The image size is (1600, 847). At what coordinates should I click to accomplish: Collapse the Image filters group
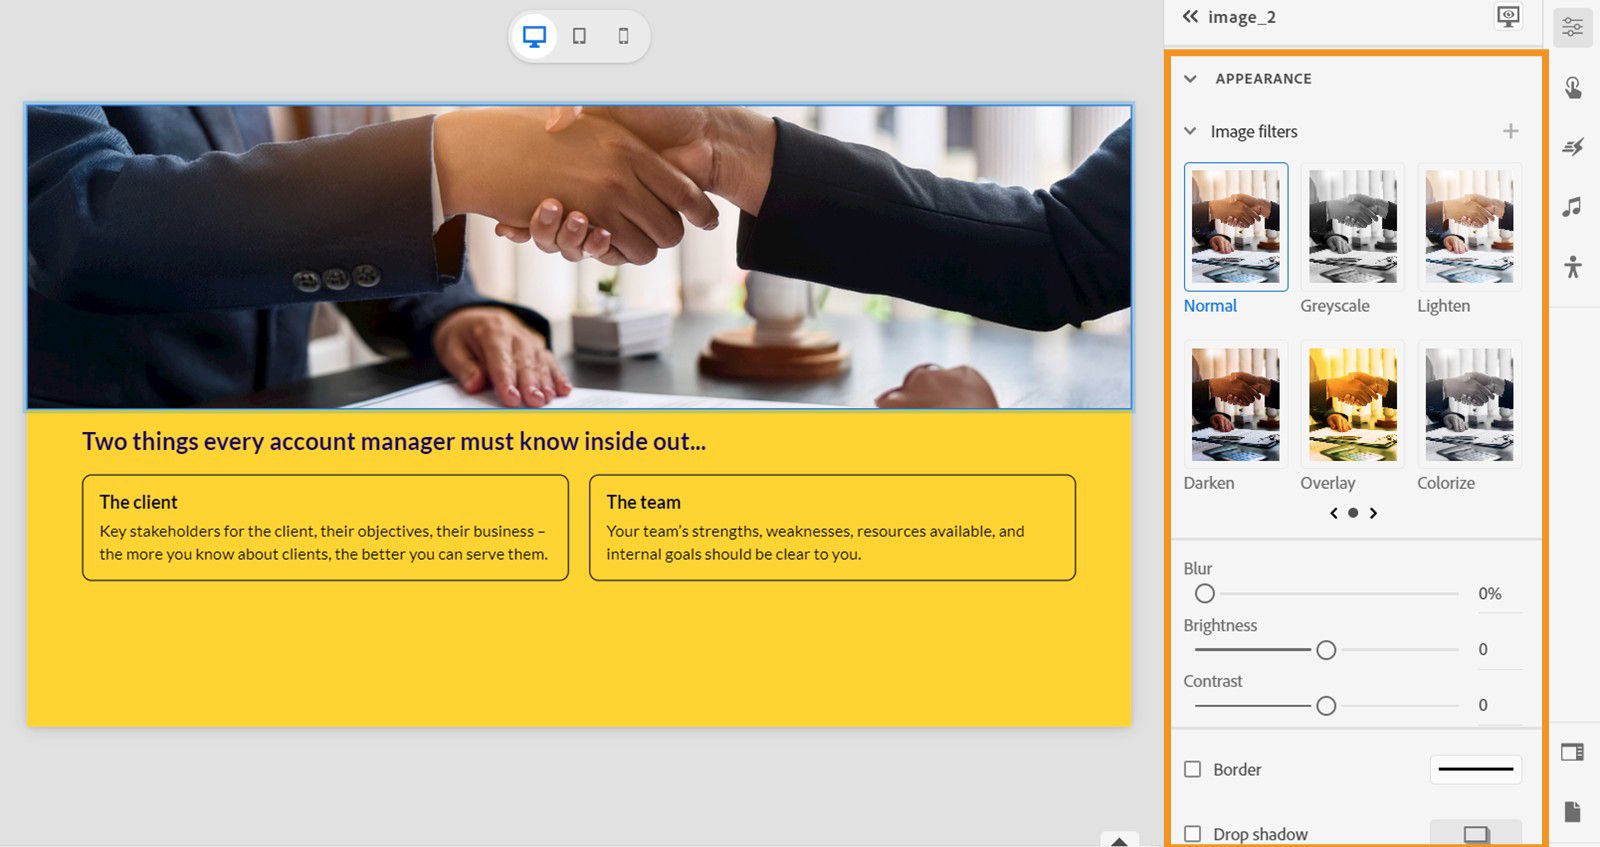coord(1190,131)
